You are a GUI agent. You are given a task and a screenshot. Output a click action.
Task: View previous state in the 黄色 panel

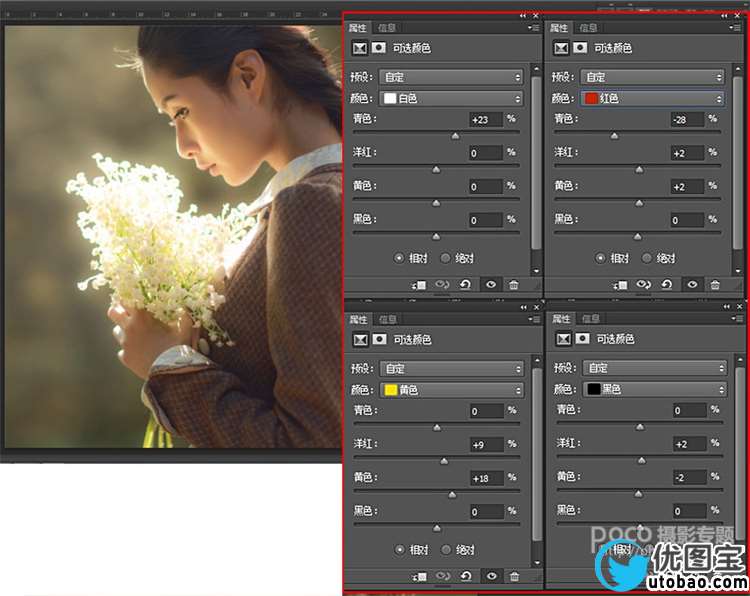442,576
